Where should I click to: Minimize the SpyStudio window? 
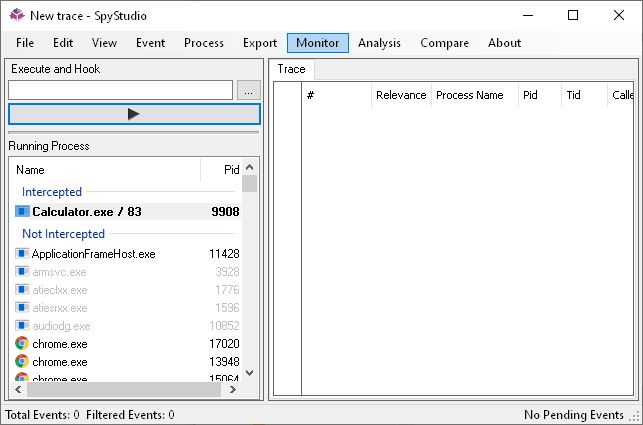tap(528, 16)
